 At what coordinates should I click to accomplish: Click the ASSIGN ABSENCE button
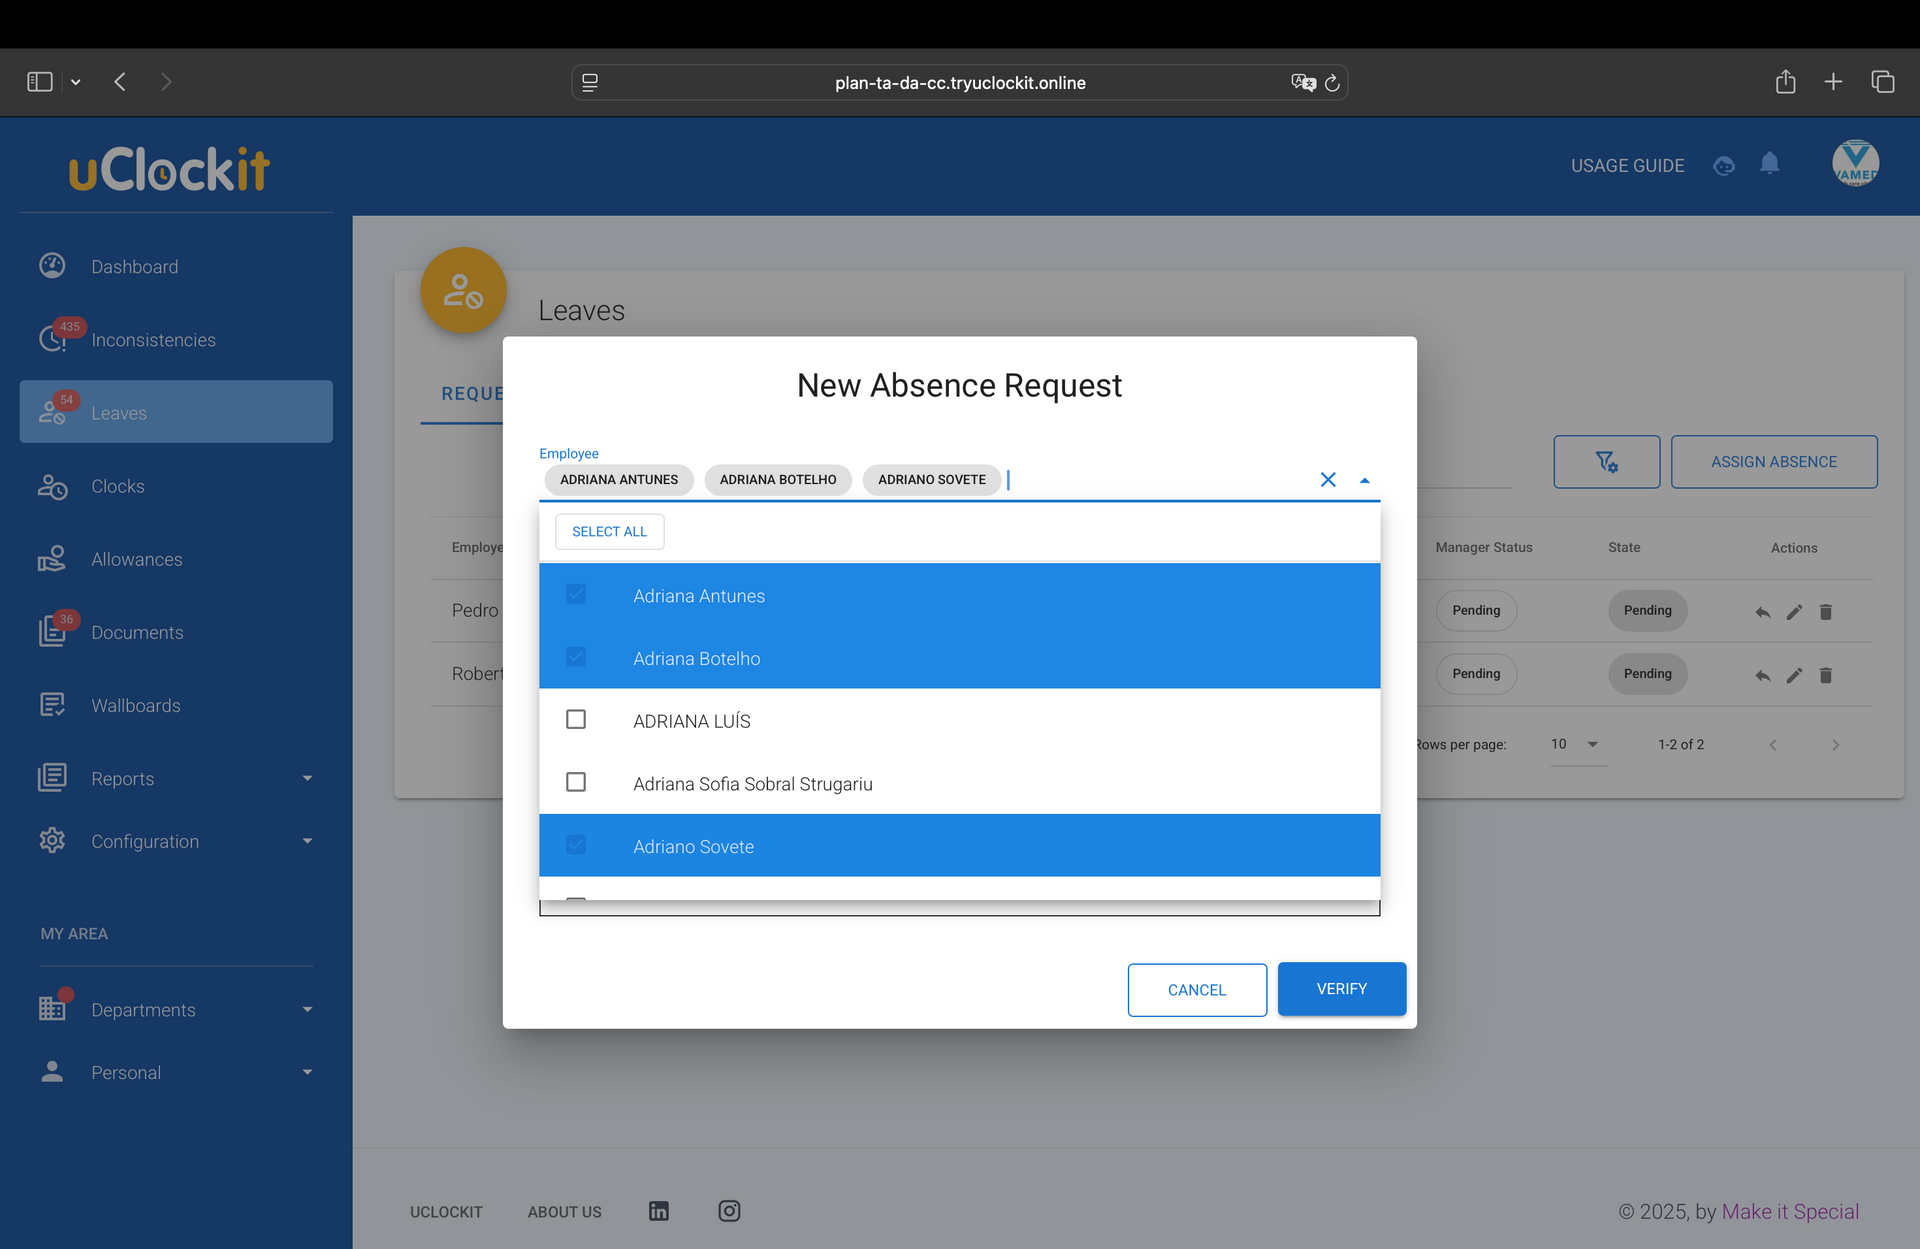(1774, 462)
